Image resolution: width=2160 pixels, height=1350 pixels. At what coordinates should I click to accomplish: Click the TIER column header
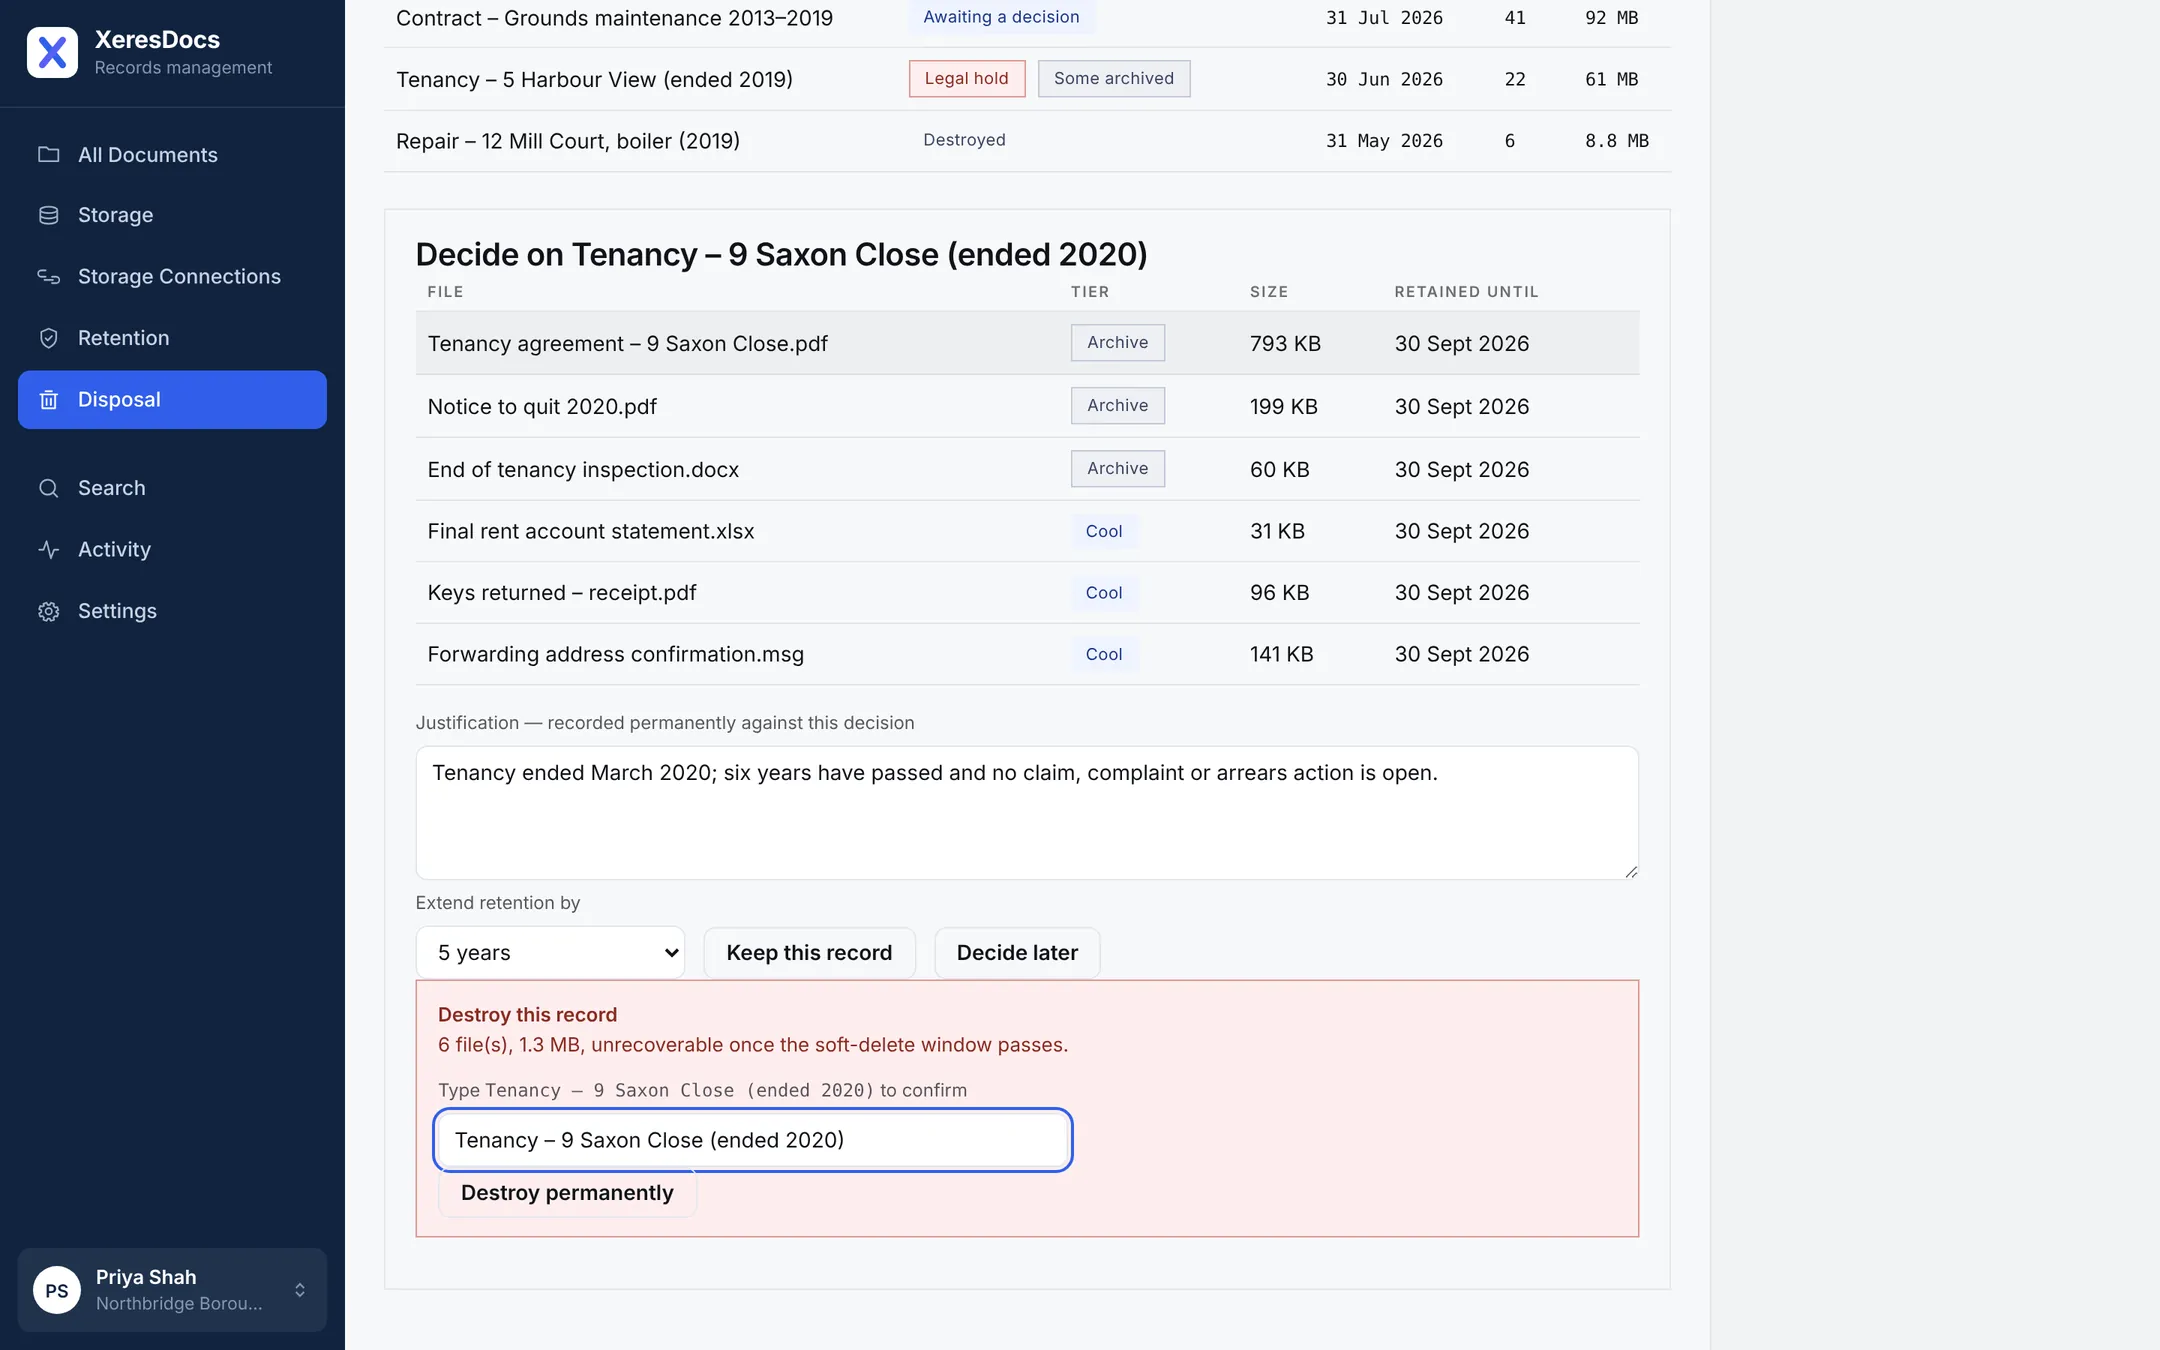pyautogui.click(x=1090, y=292)
